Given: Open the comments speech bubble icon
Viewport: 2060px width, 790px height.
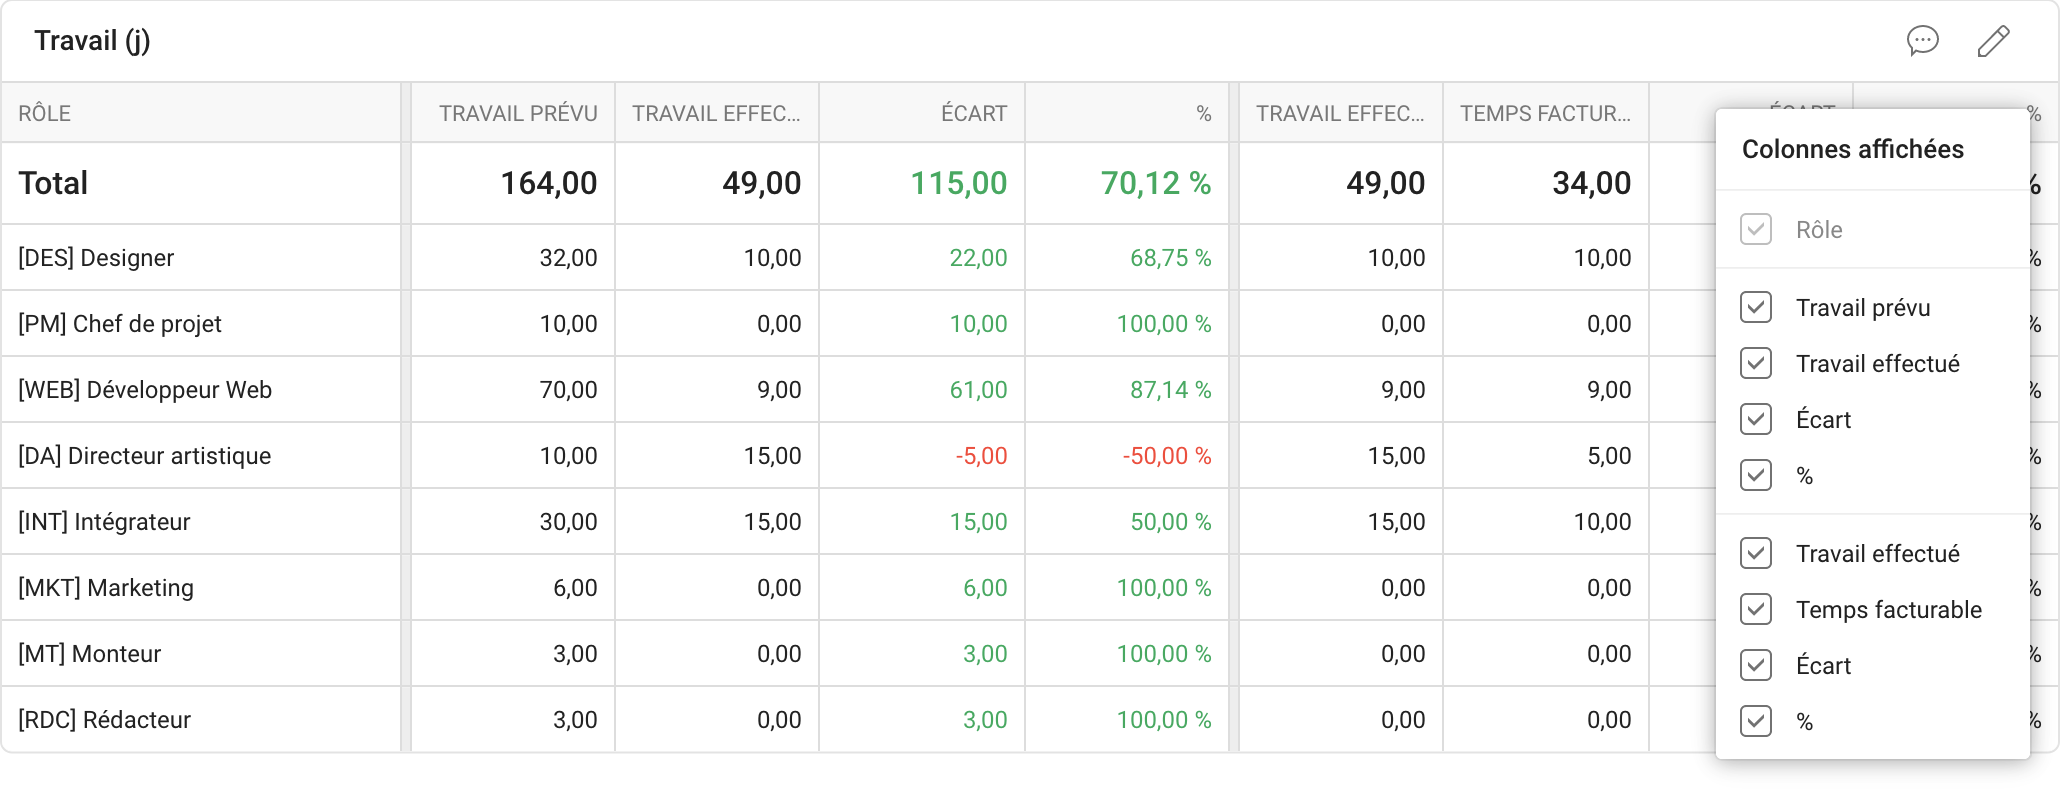Looking at the screenshot, I should tap(1922, 41).
